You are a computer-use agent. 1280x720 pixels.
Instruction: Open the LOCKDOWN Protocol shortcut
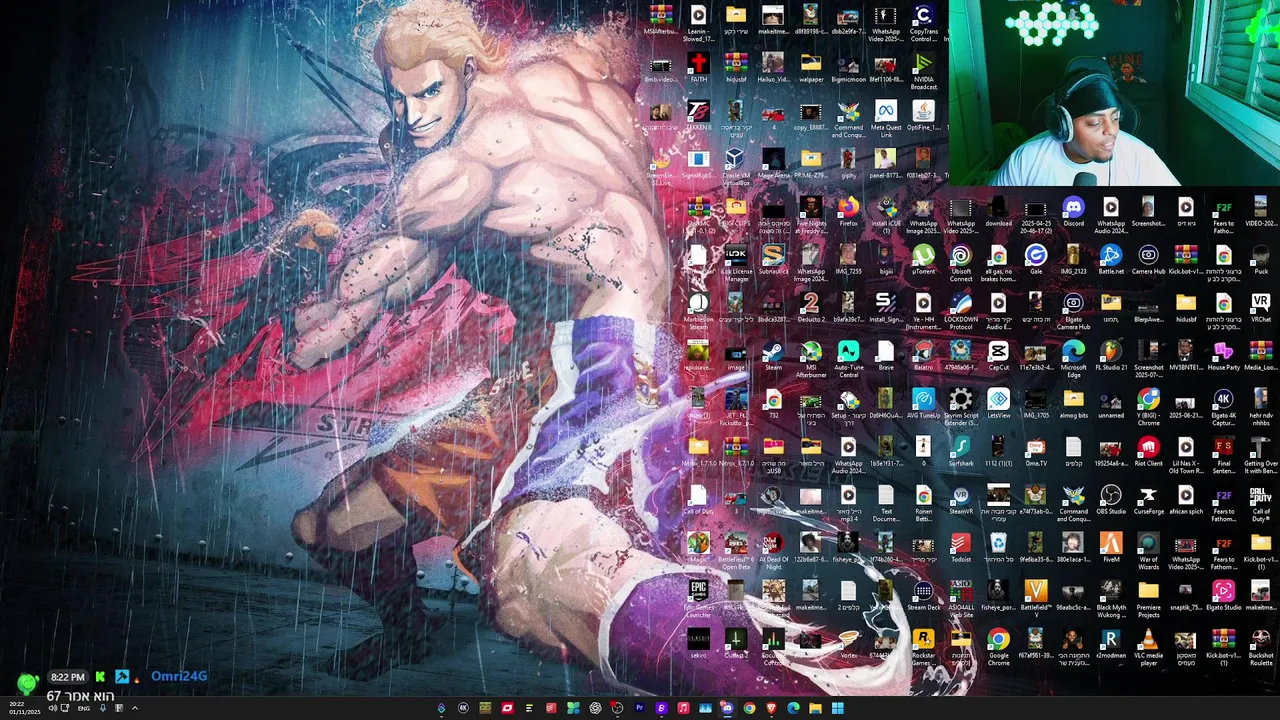pyautogui.click(x=961, y=311)
